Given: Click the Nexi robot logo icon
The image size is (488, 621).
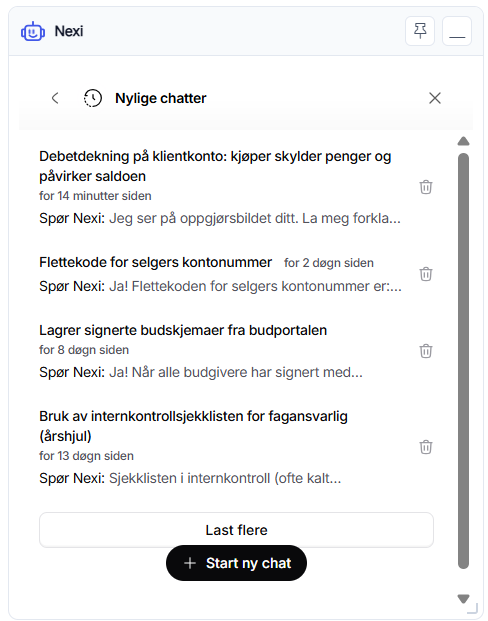Looking at the screenshot, I should click(x=33, y=31).
